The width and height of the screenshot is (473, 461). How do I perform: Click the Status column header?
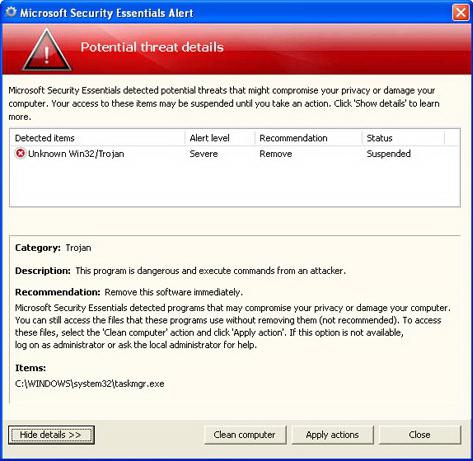click(x=403, y=138)
